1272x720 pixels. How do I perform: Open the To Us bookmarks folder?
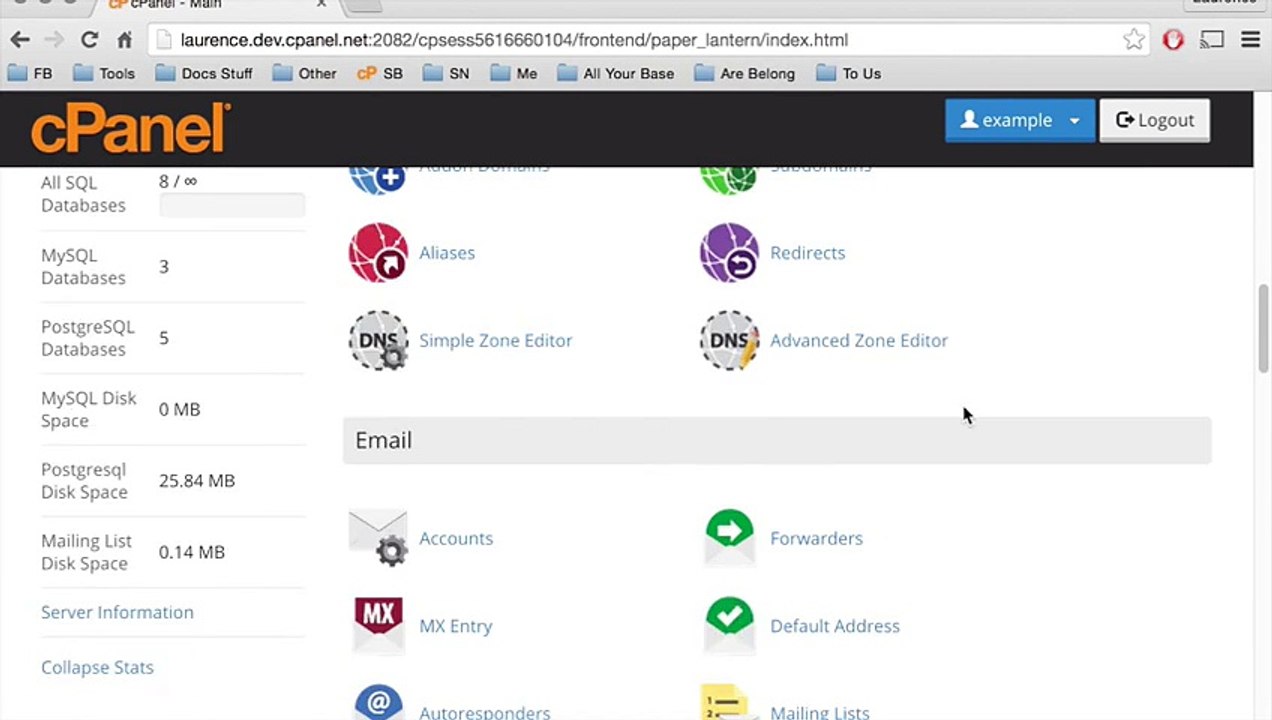(x=849, y=74)
